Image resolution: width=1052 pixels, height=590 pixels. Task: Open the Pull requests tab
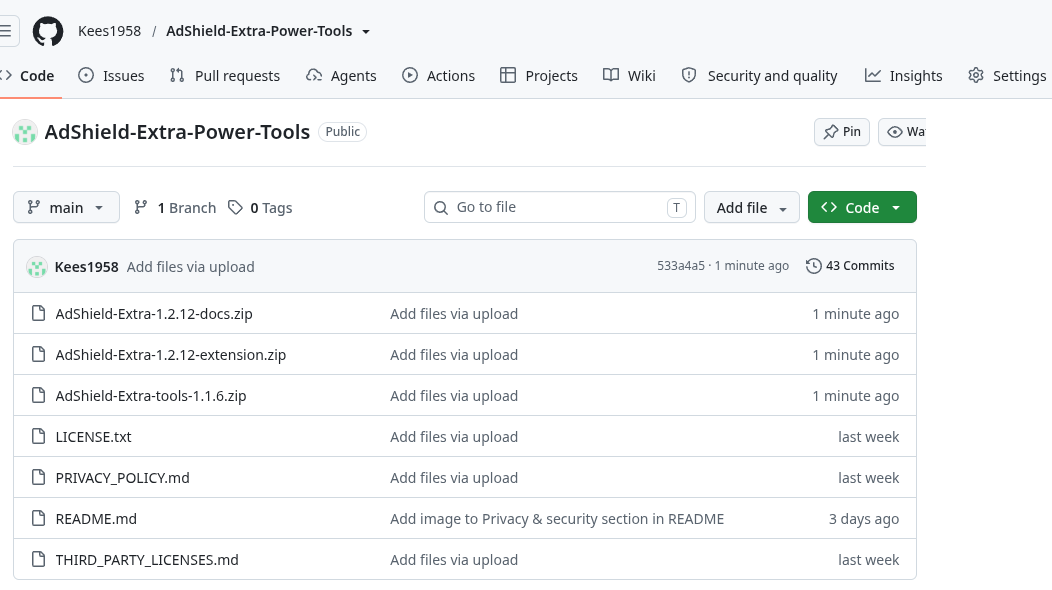(x=225, y=76)
